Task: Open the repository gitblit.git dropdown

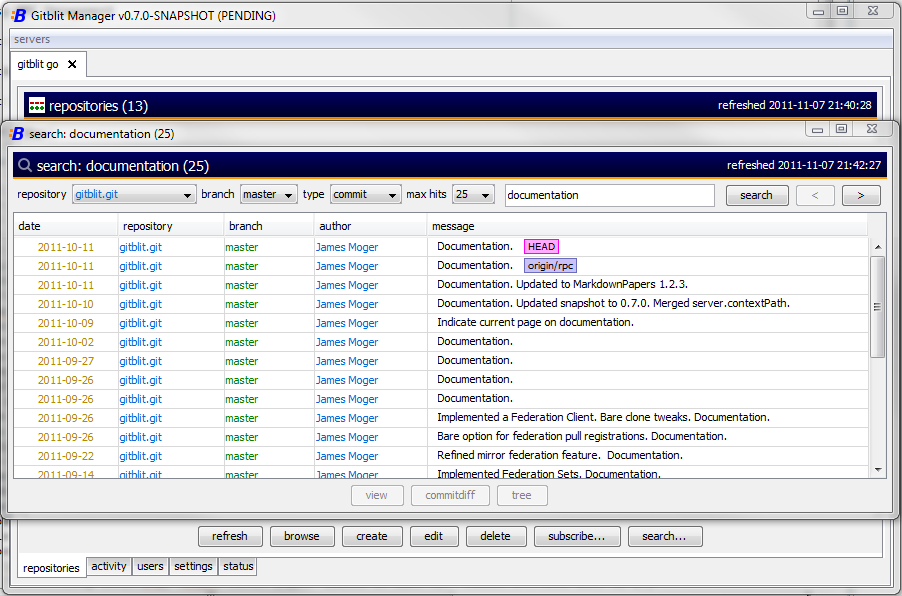Action: pyautogui.click(x=134, y=194)
